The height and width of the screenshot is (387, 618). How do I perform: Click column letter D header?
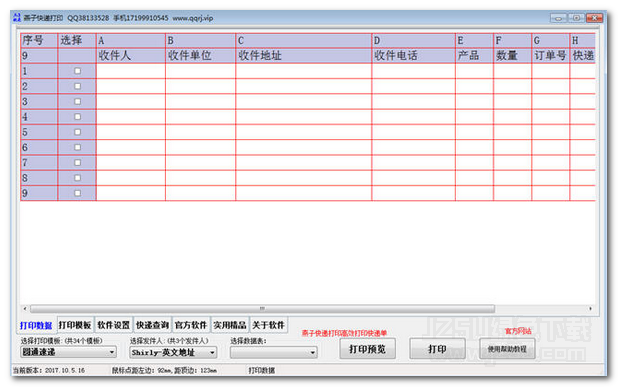pos(413,41)
